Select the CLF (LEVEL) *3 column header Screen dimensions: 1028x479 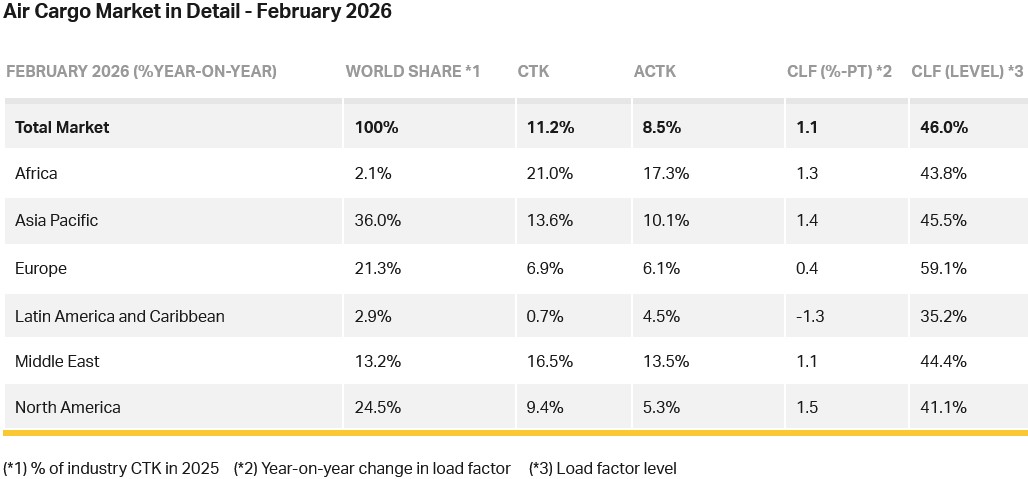tap(966, 72)
